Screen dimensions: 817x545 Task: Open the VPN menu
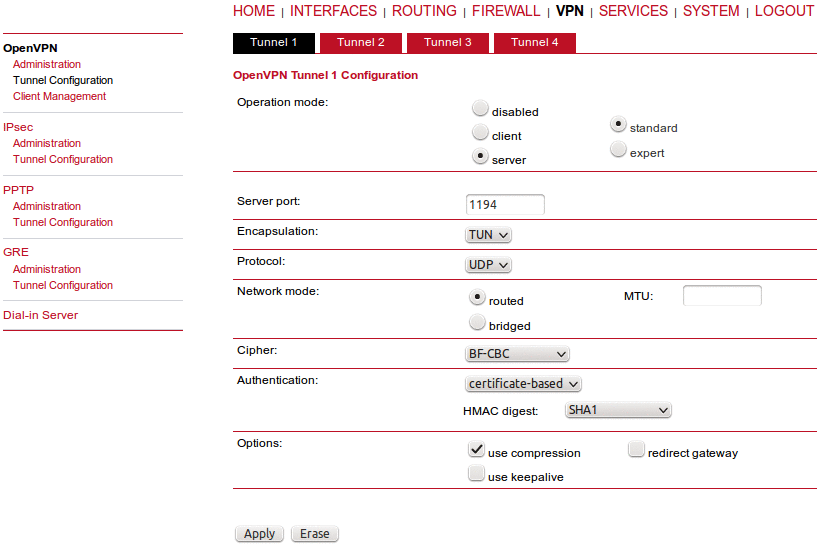click(x=570, y=11)
